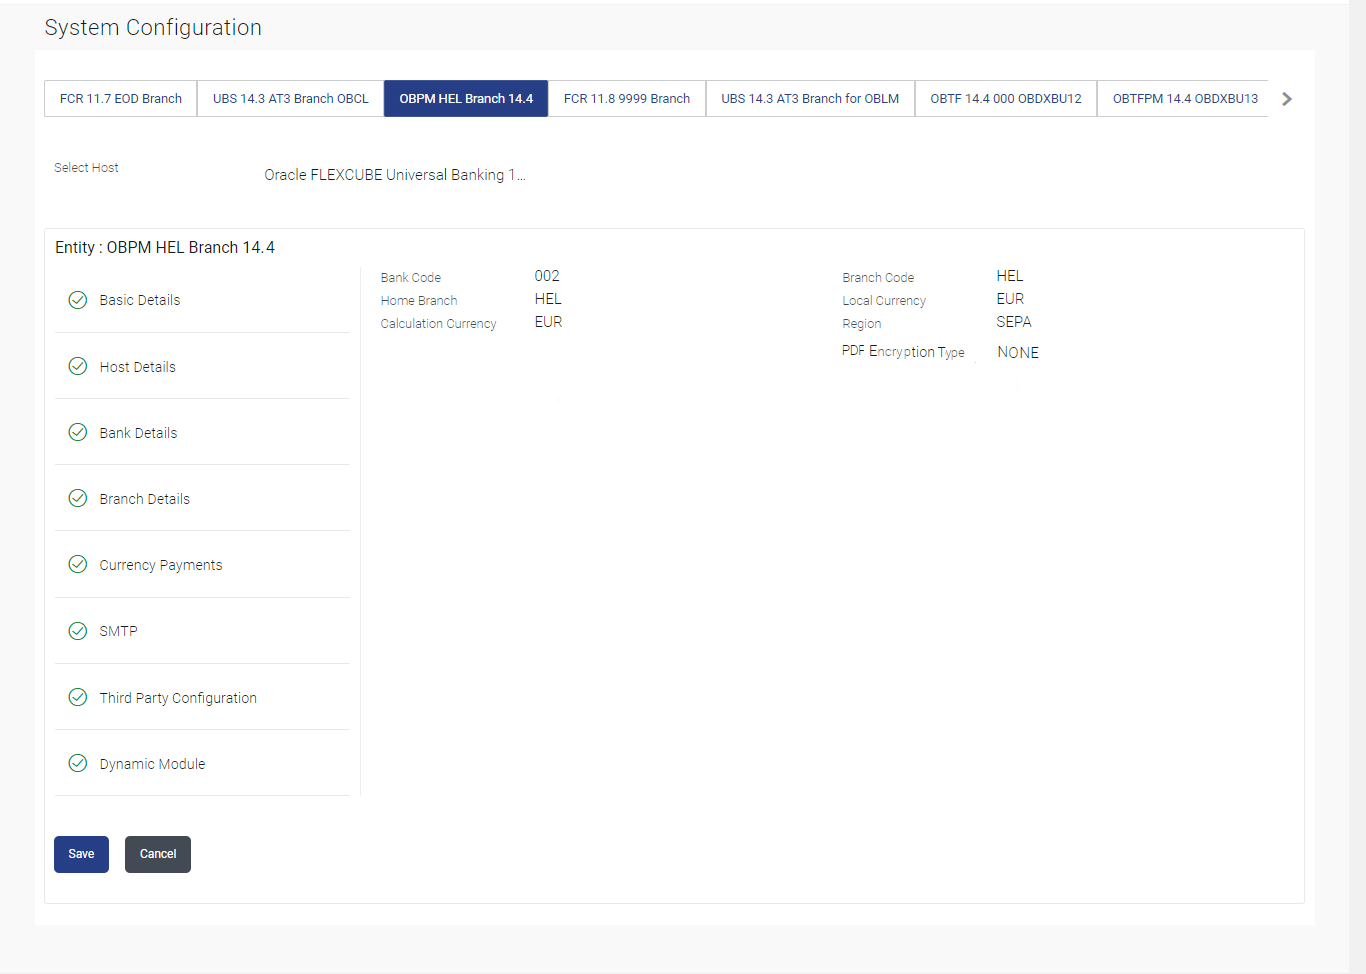Click the Calculation Currency label

click(x=438, y=324)
